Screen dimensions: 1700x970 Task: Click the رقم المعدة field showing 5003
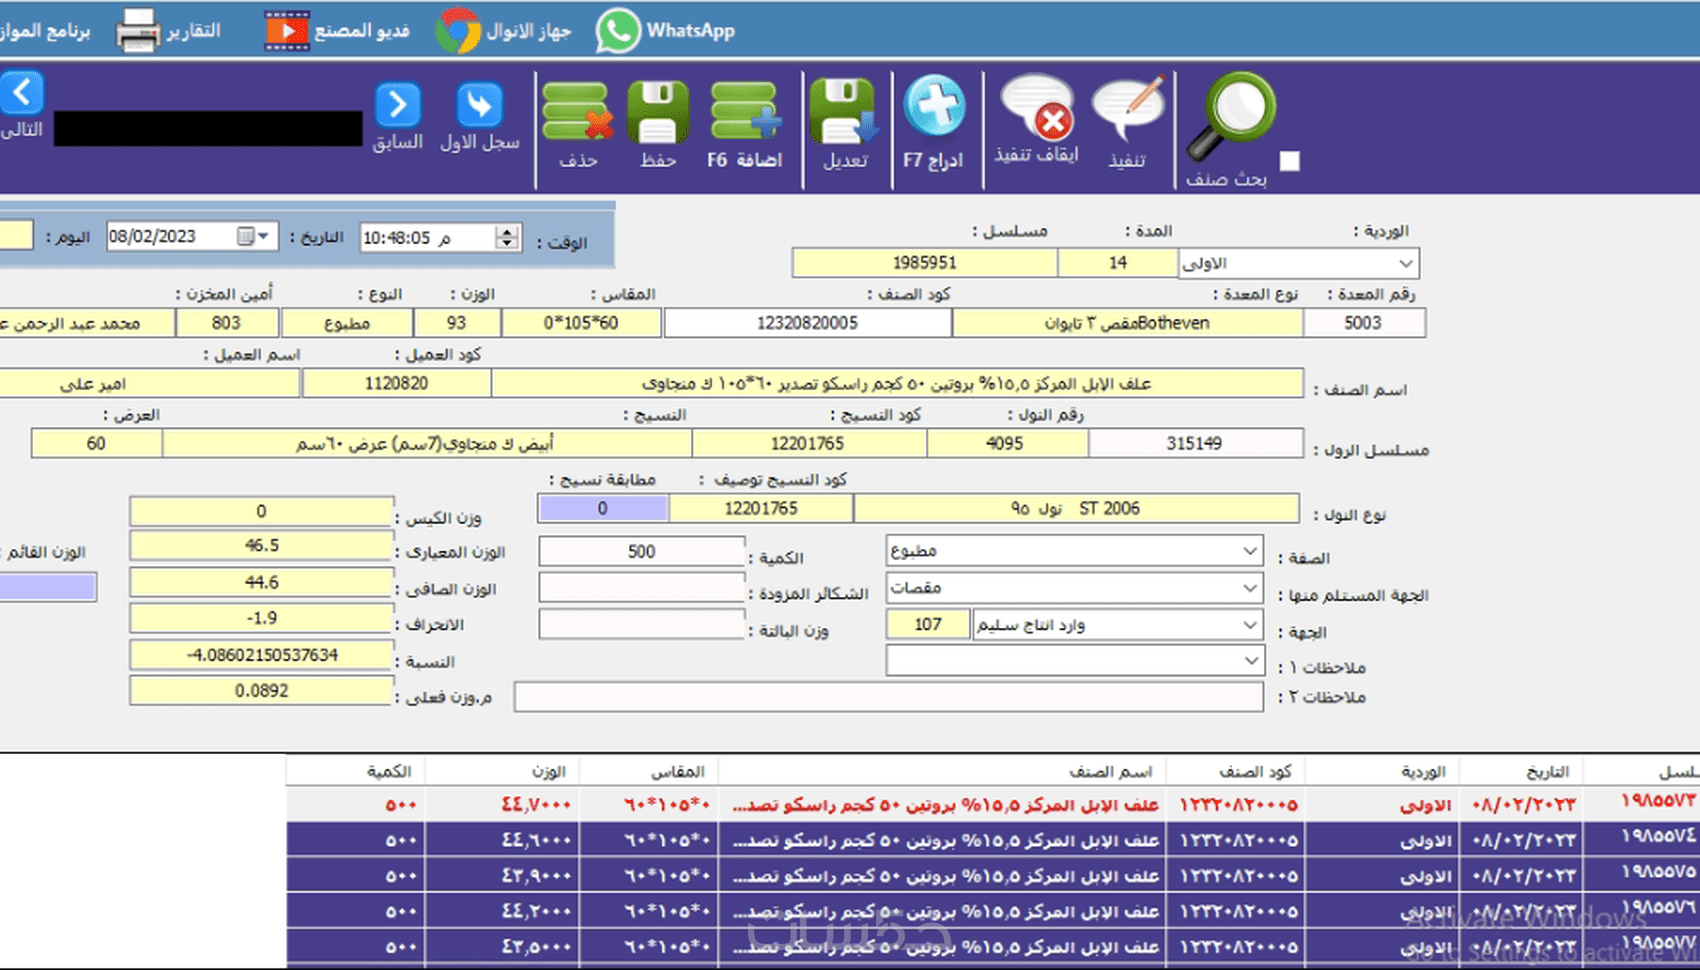click(1364, 323)
